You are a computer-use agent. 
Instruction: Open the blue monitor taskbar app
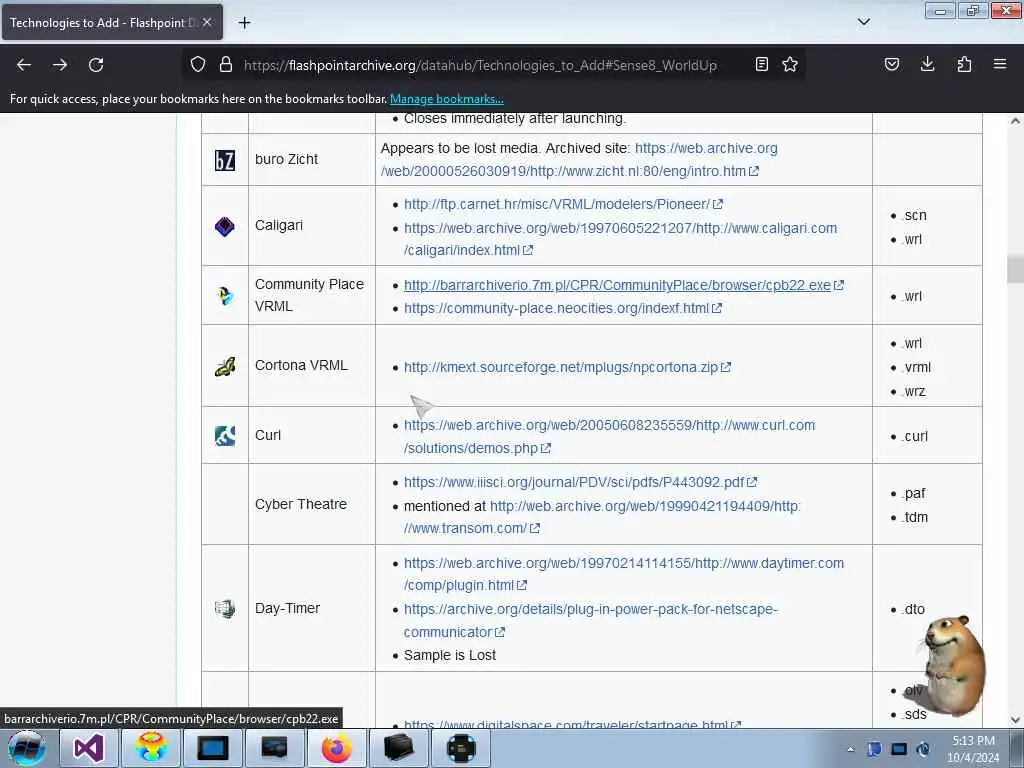coord(213,748)
